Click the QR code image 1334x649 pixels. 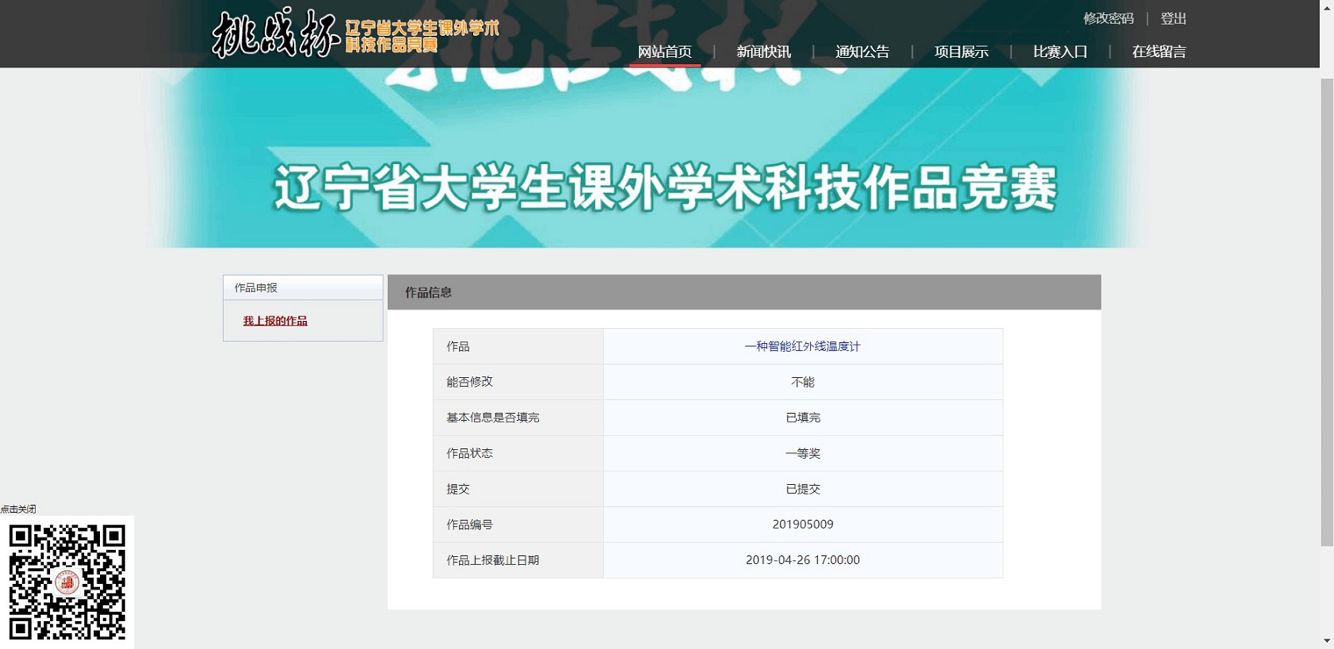tap(67, 582)
